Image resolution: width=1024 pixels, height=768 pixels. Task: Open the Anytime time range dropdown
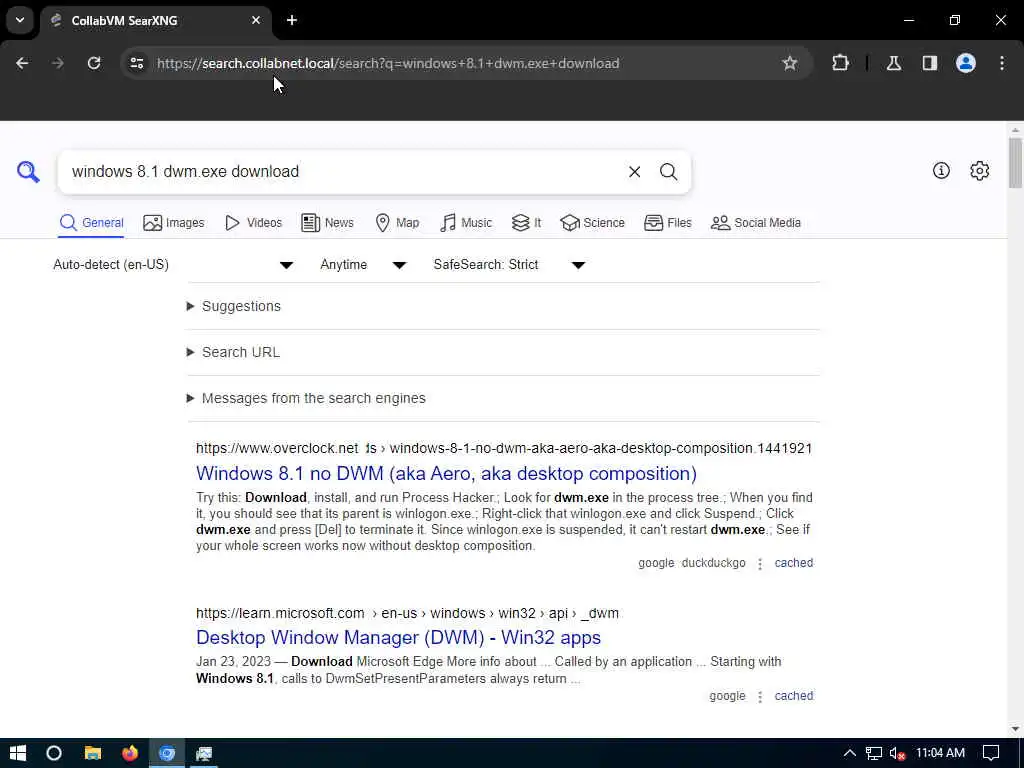(x=363, y=264)
